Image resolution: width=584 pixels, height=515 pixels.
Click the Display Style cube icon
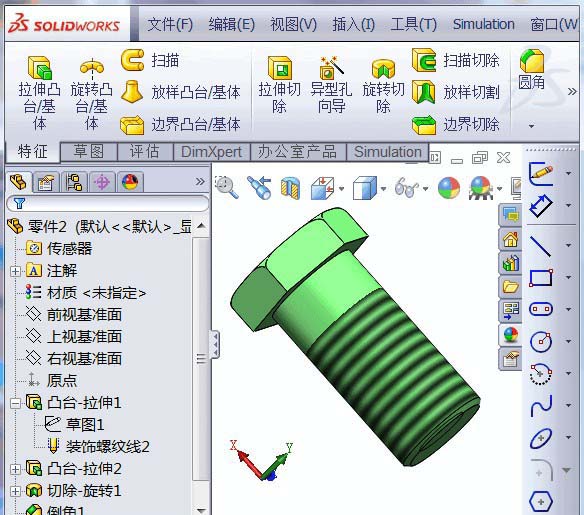point(365,188)
